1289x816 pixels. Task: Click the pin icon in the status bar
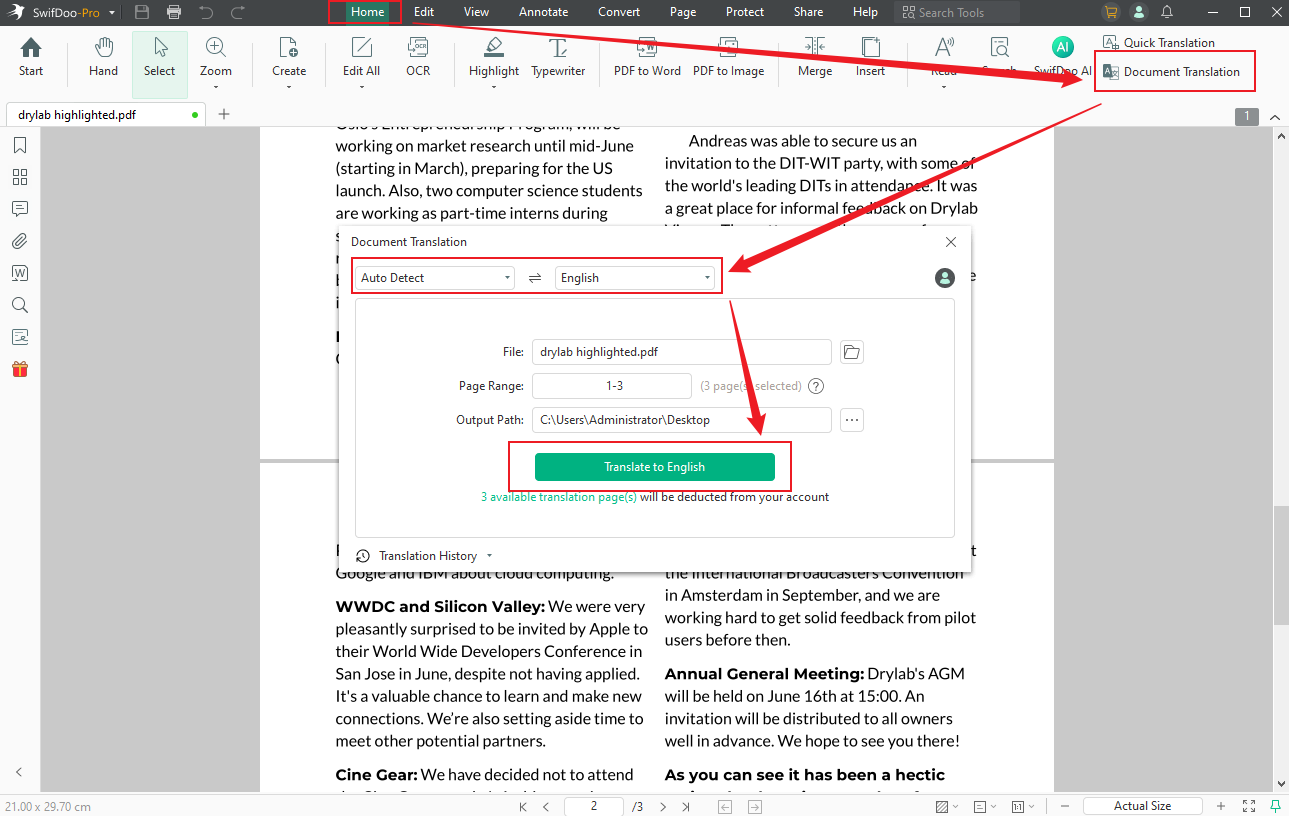click(x=1275, y=805)
